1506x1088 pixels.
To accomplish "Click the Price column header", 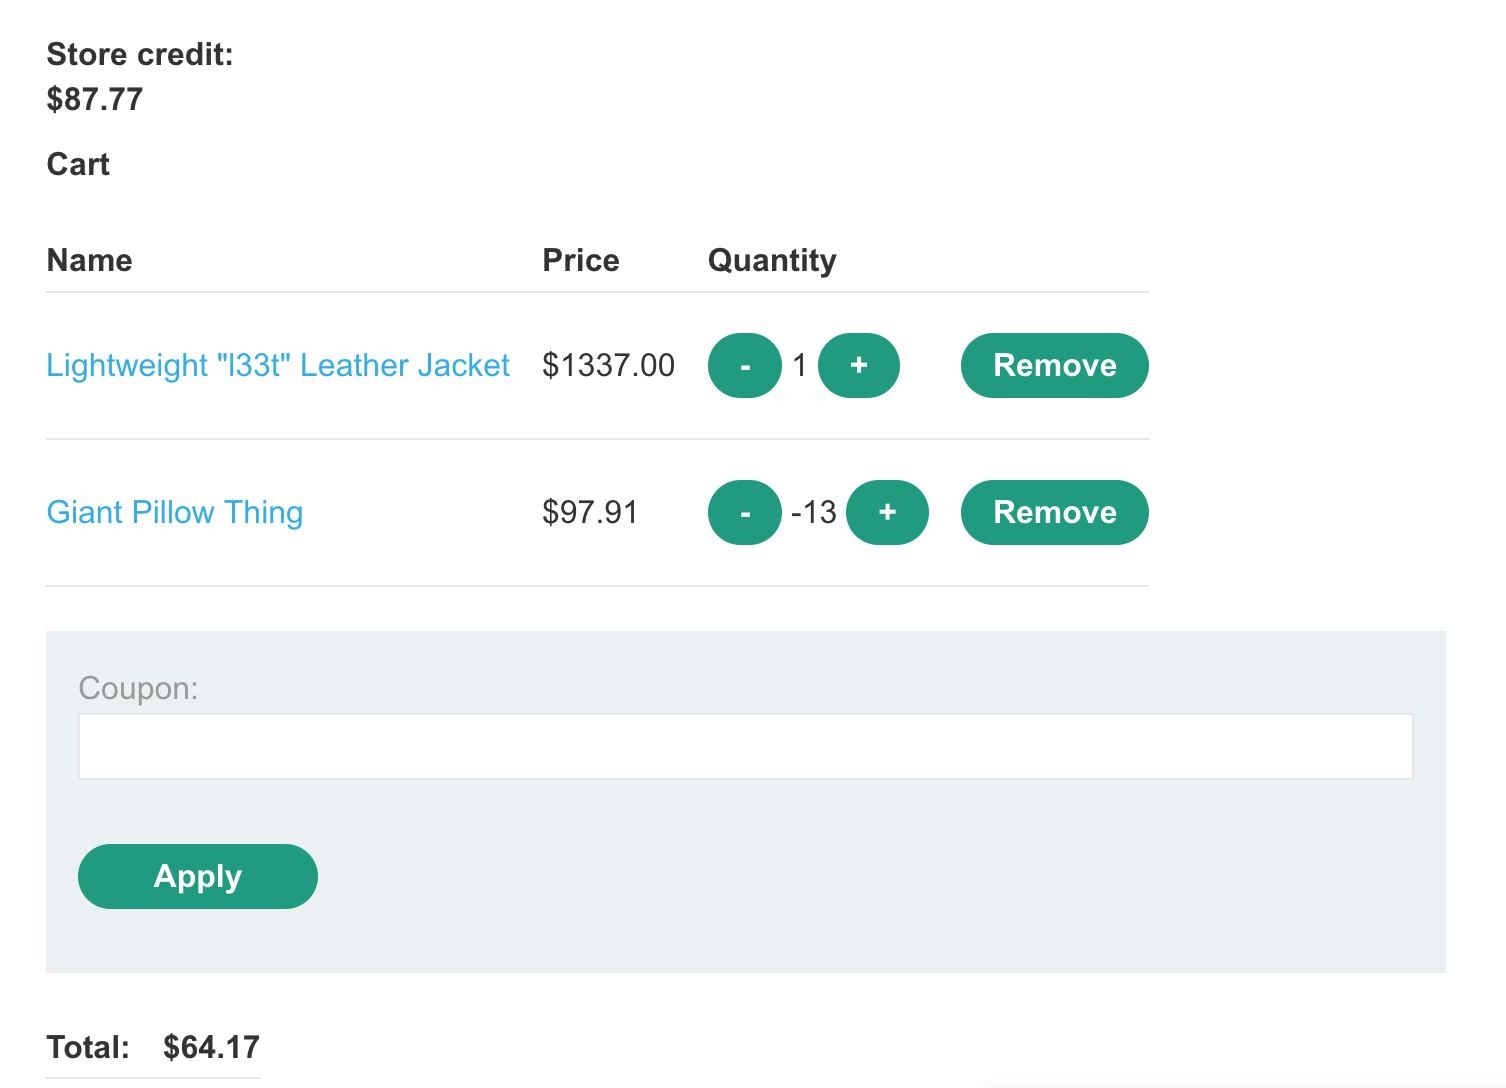I will (581, 261).
